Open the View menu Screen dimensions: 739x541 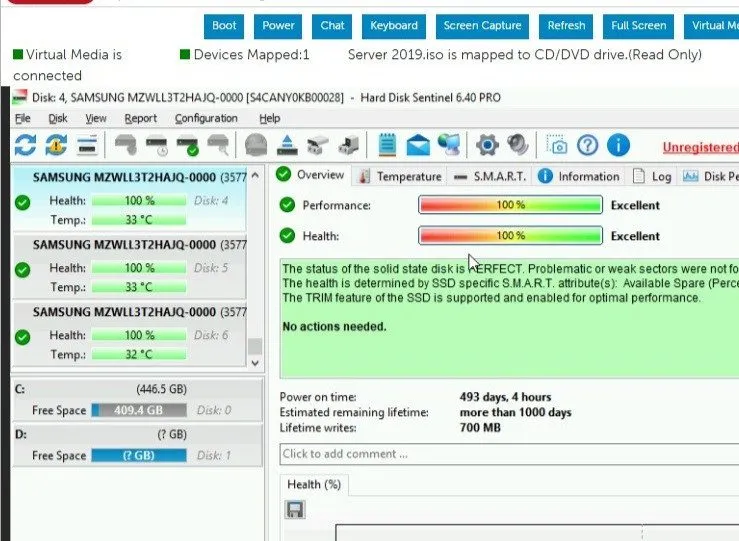96,118
